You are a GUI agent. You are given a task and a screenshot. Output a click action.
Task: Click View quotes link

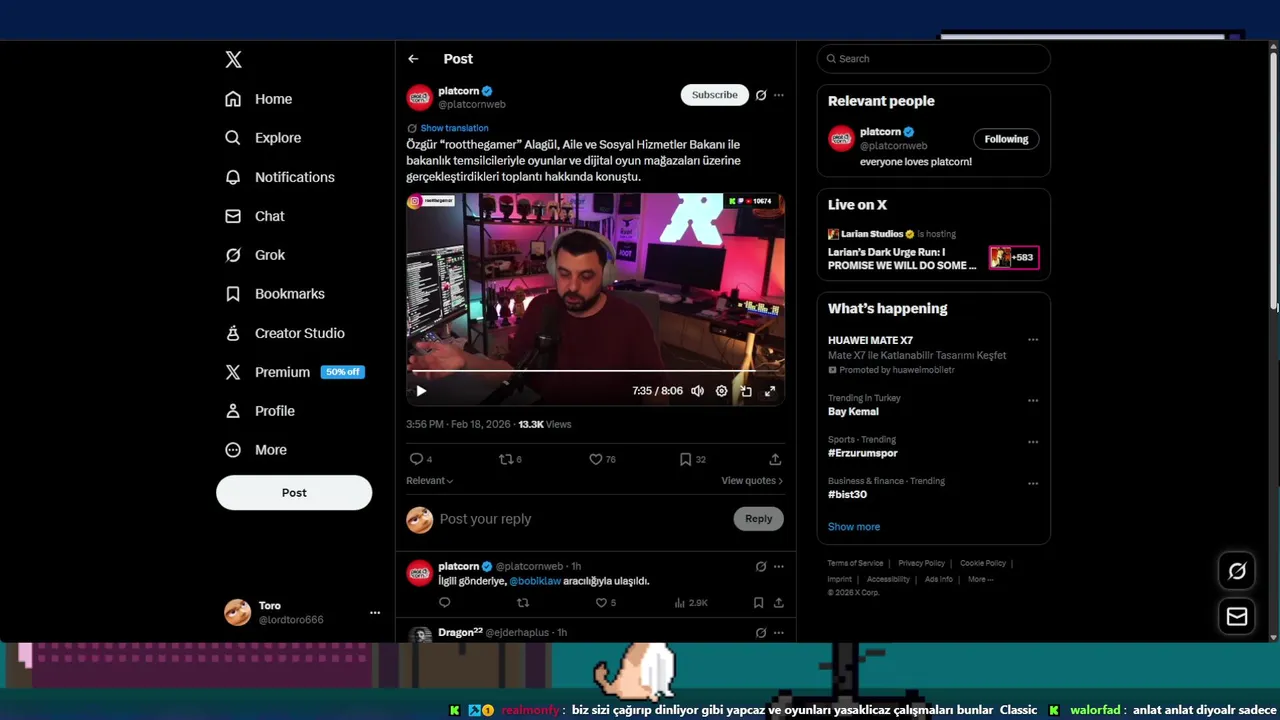tap(752, 481)
